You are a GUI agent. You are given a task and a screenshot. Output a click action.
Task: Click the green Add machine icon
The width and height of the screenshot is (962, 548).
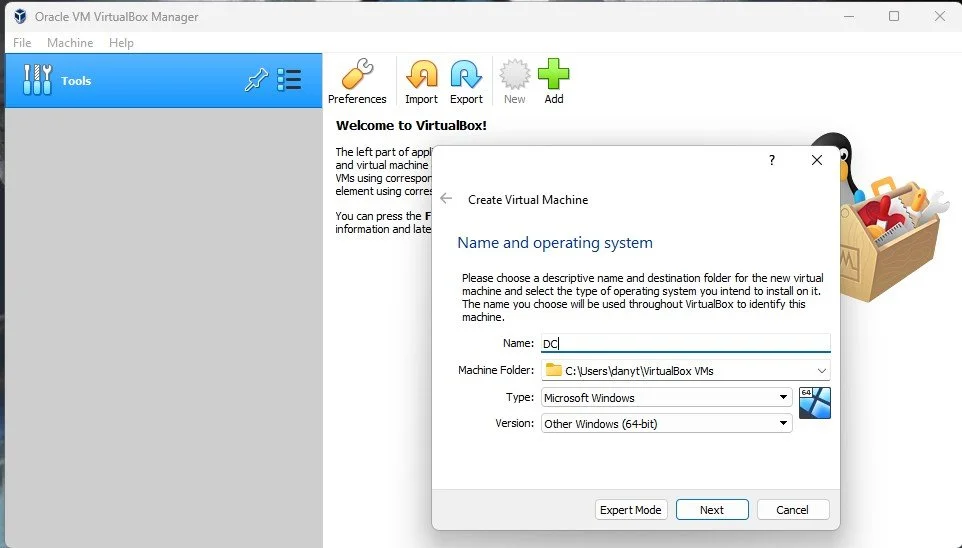click(553, 74)
